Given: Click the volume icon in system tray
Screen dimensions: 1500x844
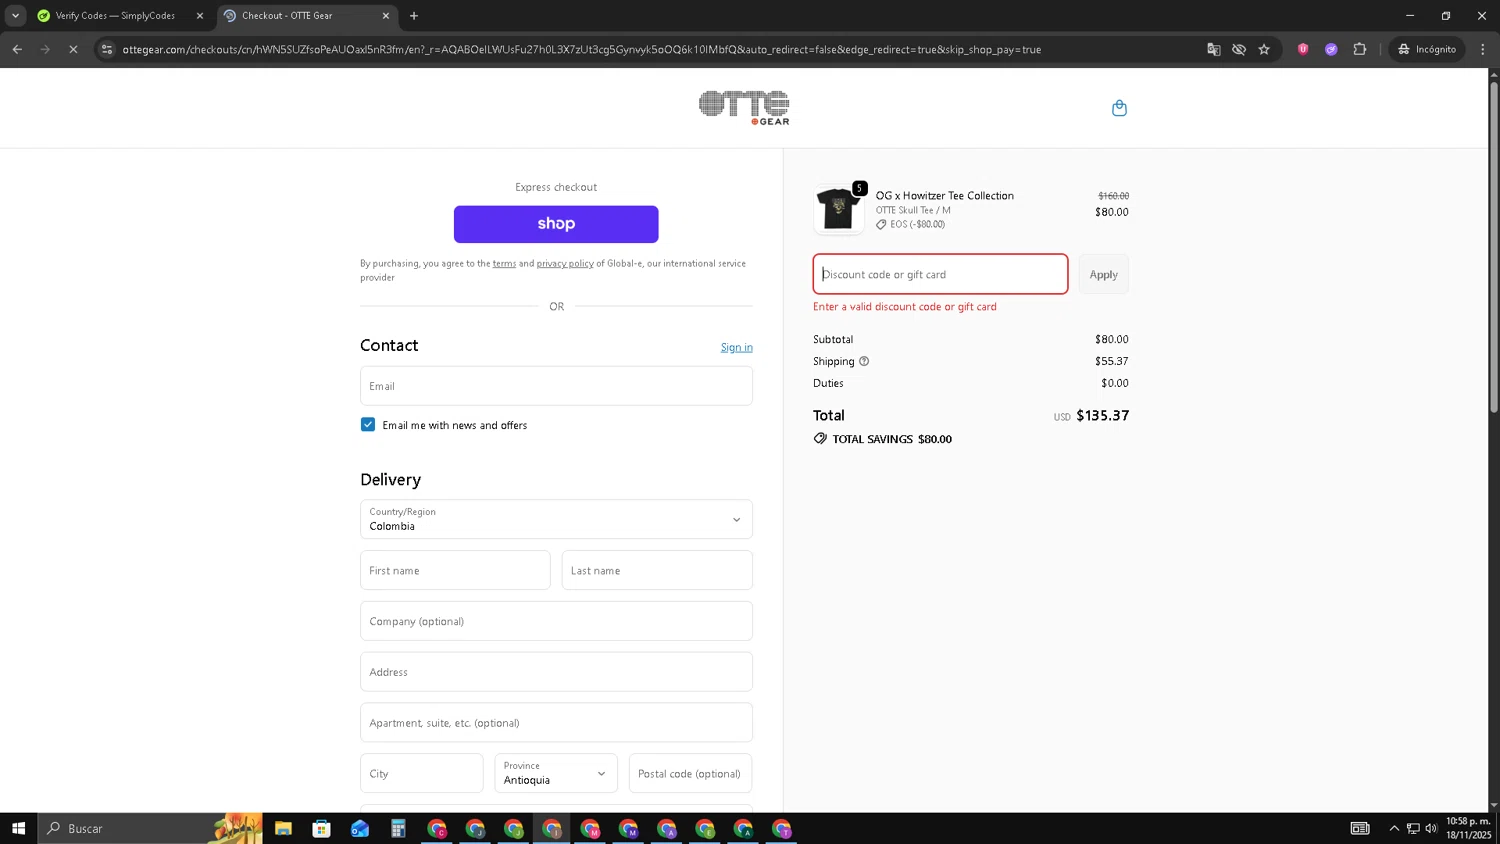Looking at the screenshot, I should (x=1431, y=828).
